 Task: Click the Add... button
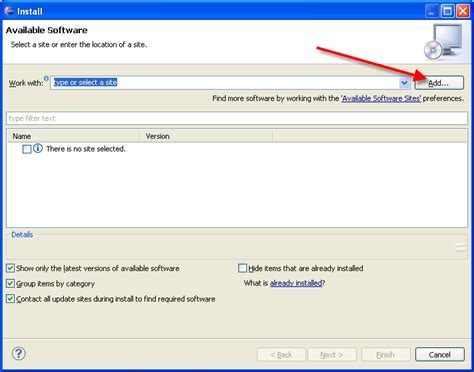click(439, 83)
